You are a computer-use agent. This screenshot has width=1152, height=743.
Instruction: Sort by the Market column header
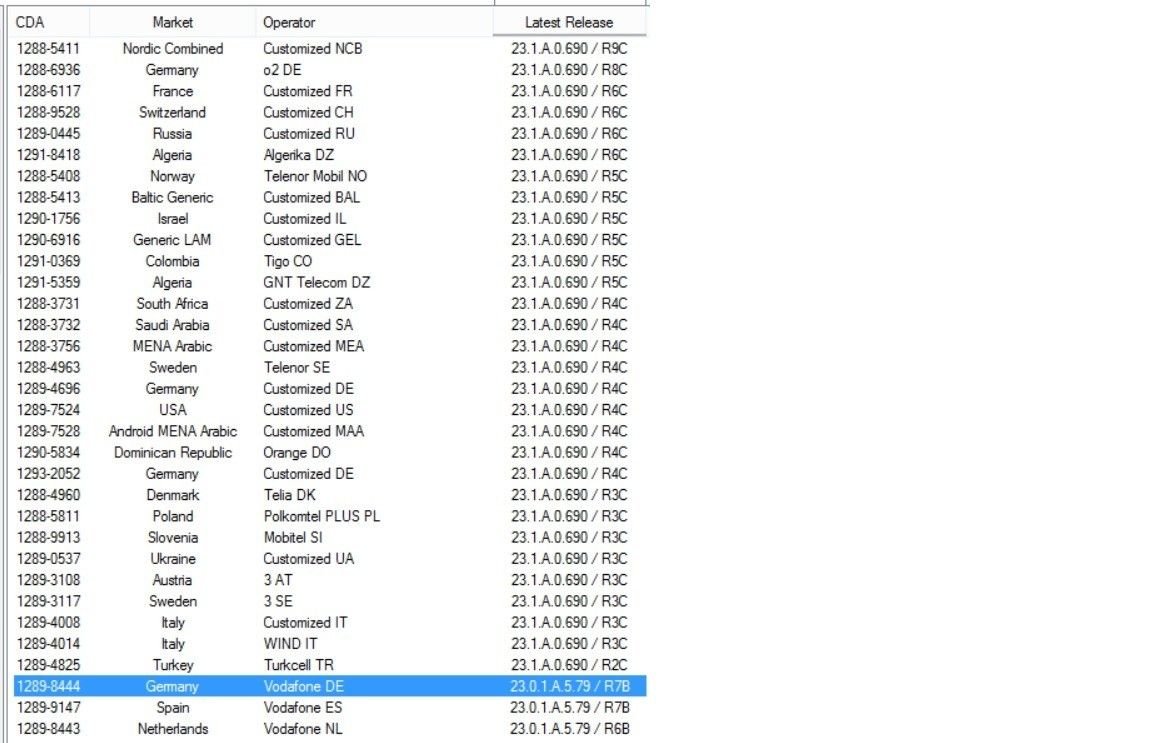[x=173, y=22]
